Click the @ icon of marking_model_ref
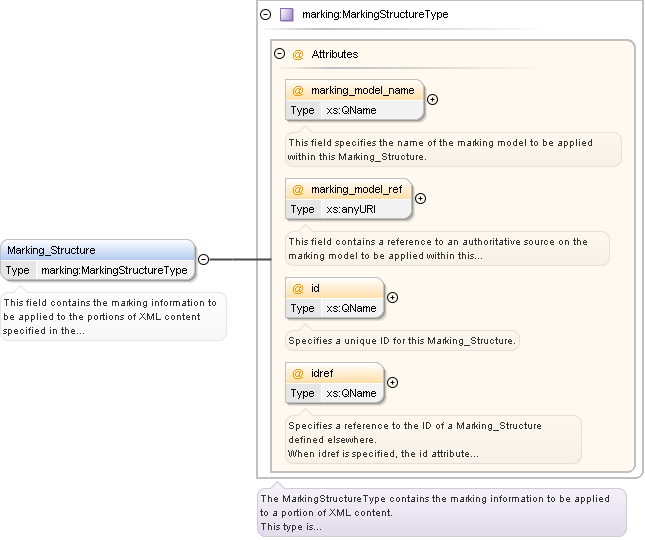The image size is (645, 540). 298,189
